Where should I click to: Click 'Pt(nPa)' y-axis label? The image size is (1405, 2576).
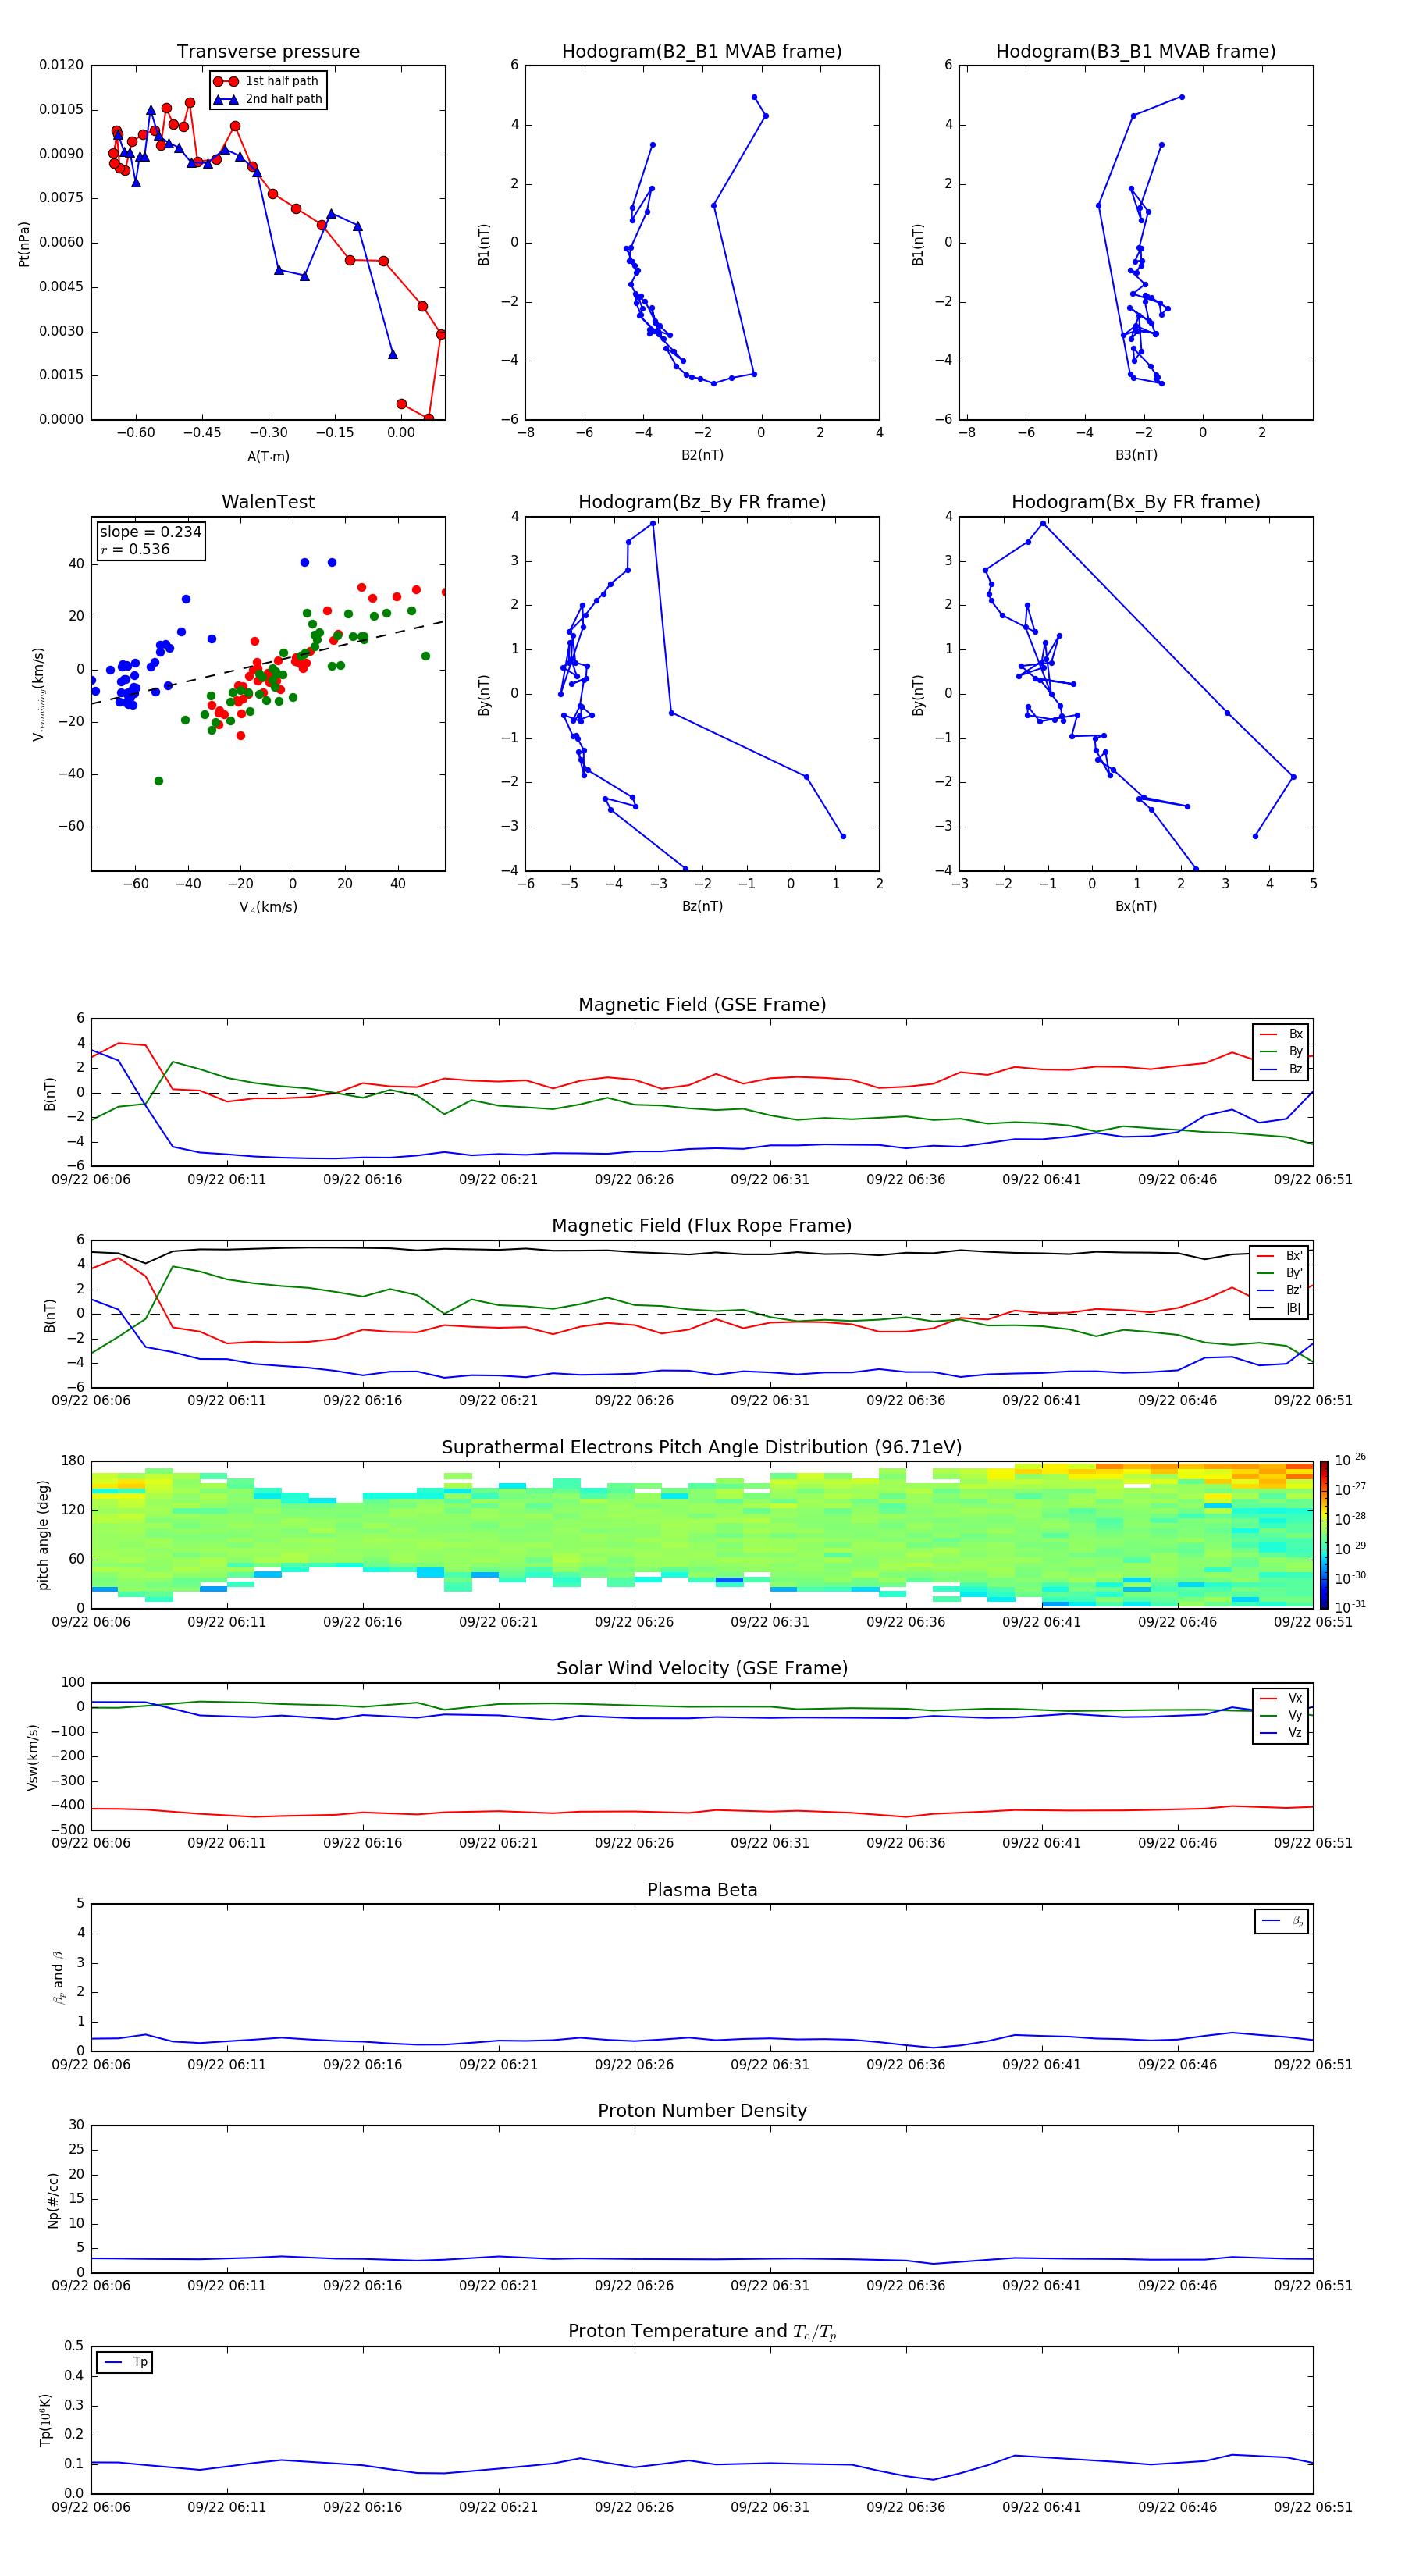[24, 243]
